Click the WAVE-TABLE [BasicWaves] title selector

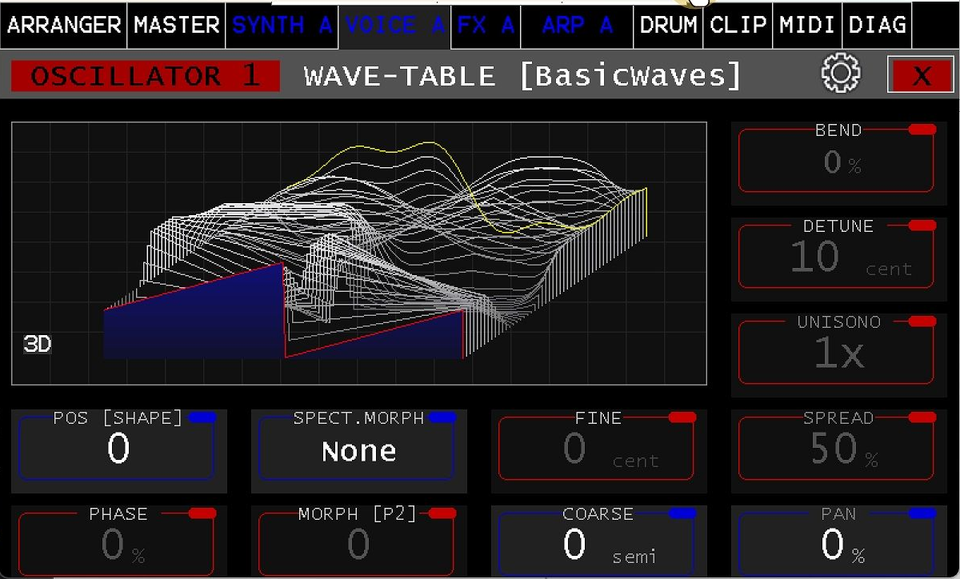tap(523, 76)
